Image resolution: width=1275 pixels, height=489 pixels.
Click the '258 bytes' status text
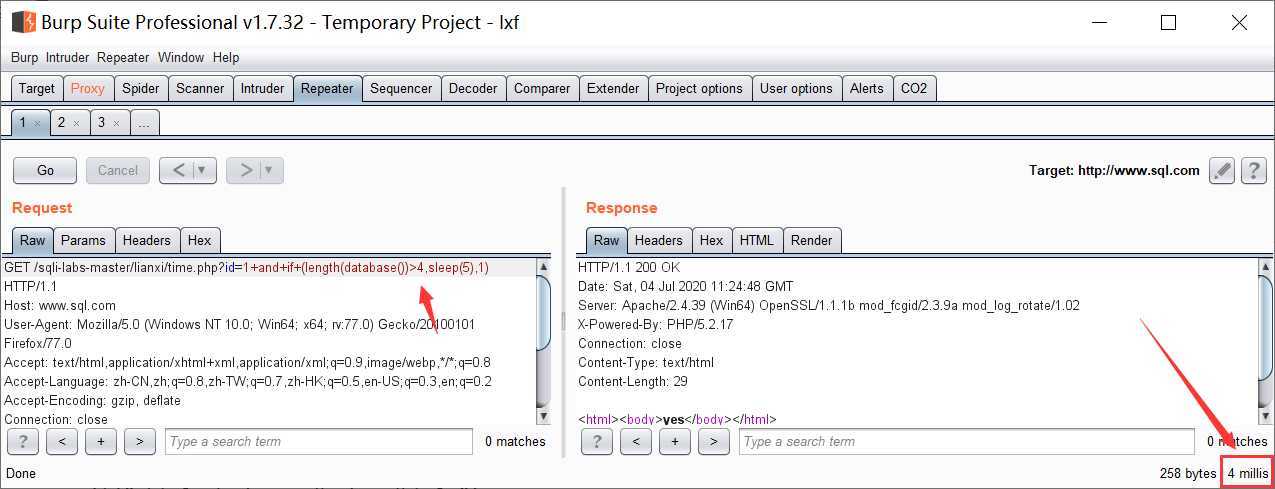1188,473
